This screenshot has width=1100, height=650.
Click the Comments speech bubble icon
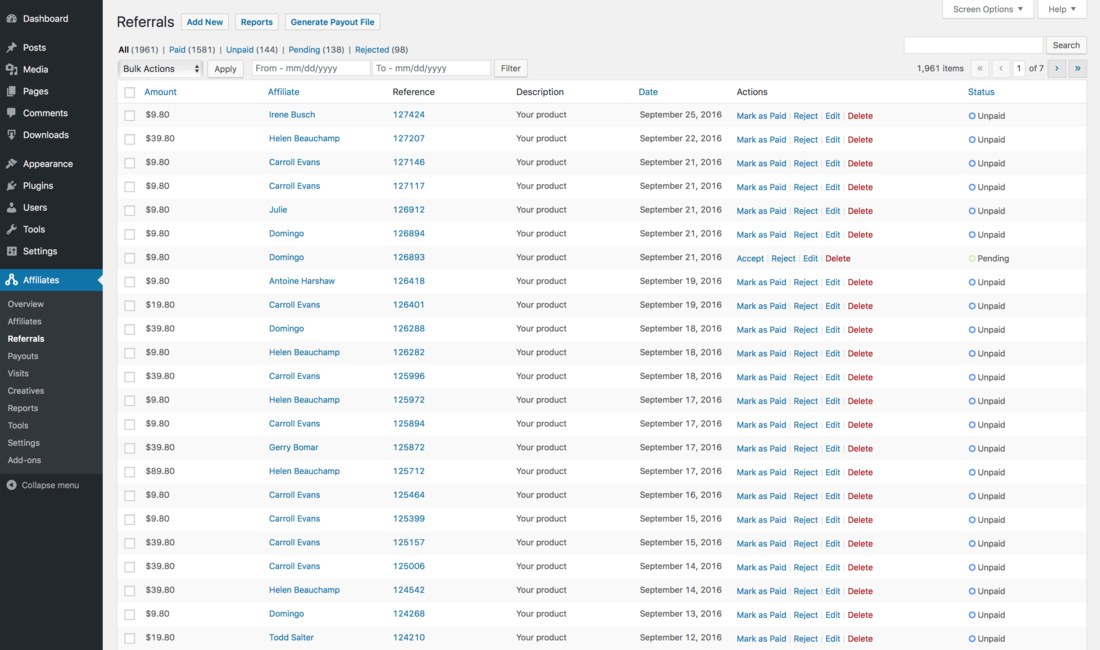coord(12,113)
